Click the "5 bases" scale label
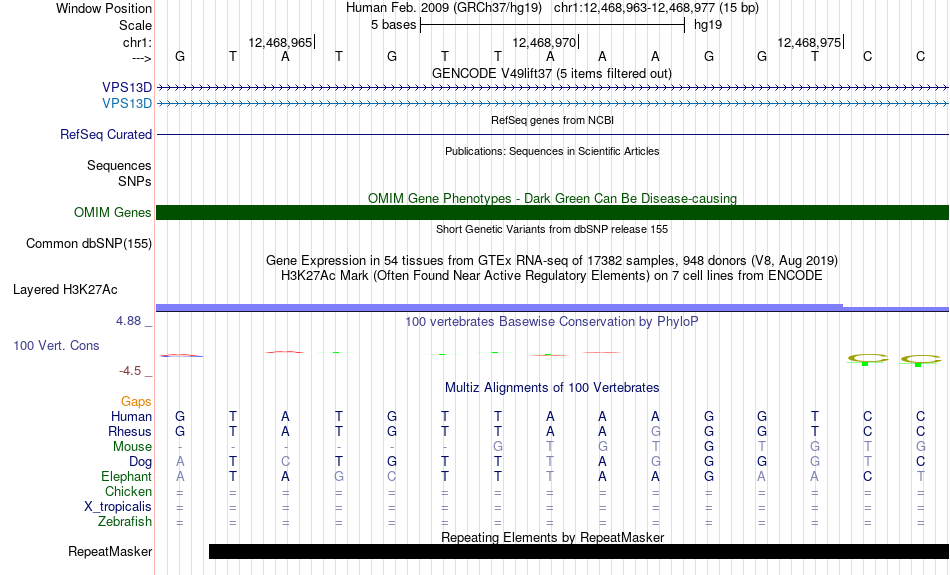The width and height of the screenshot is (950, 575). pos(394,25)
